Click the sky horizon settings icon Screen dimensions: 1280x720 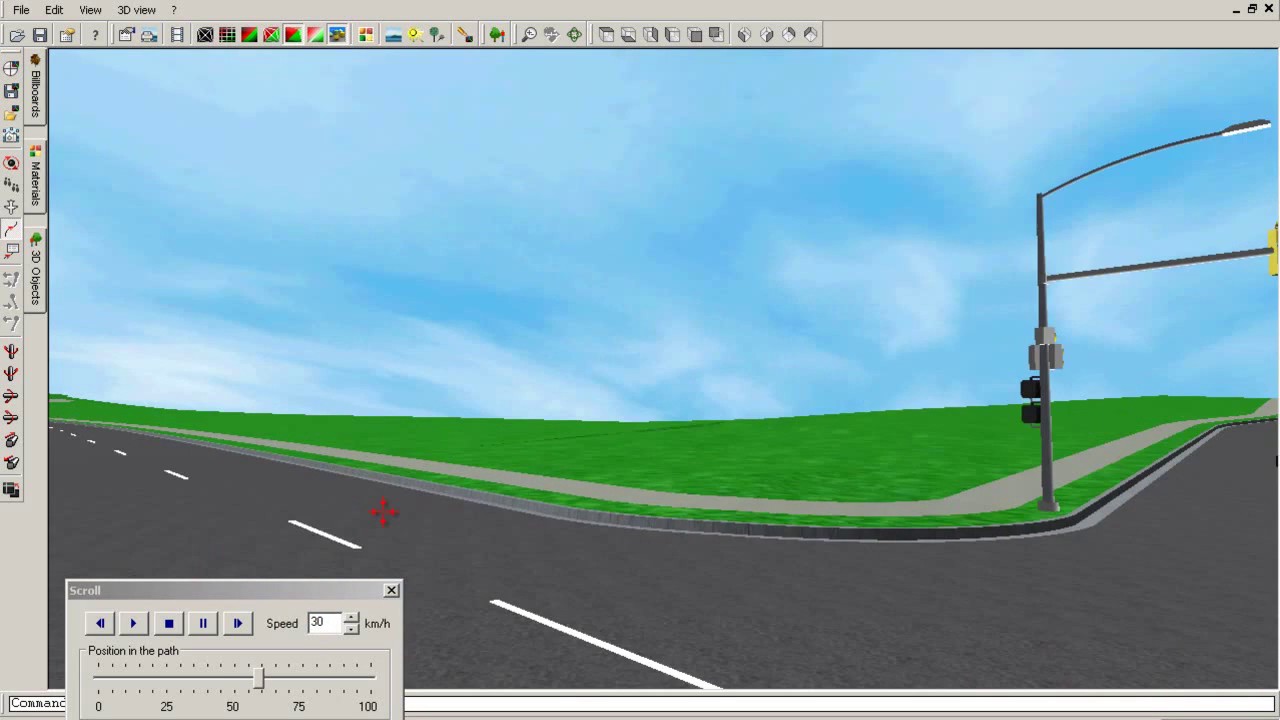[x=393, y=35]
